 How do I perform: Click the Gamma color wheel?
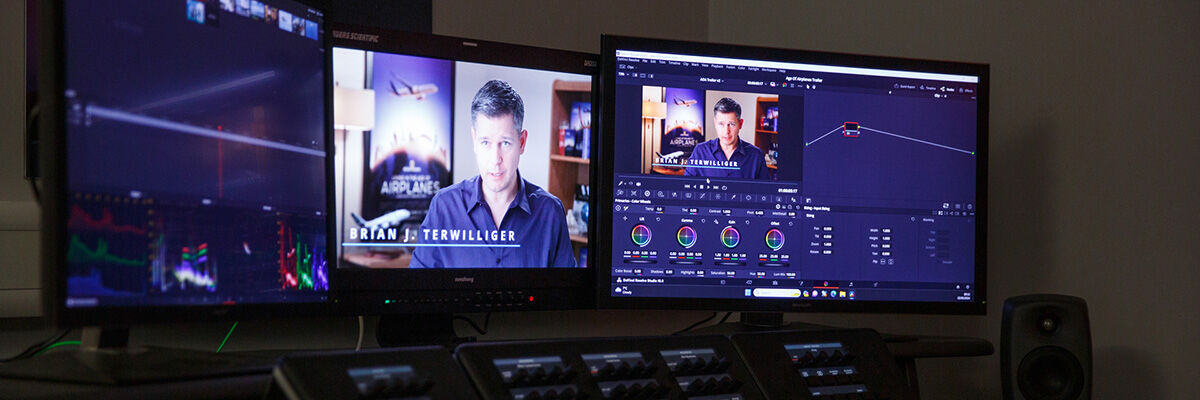click(686, 237)
